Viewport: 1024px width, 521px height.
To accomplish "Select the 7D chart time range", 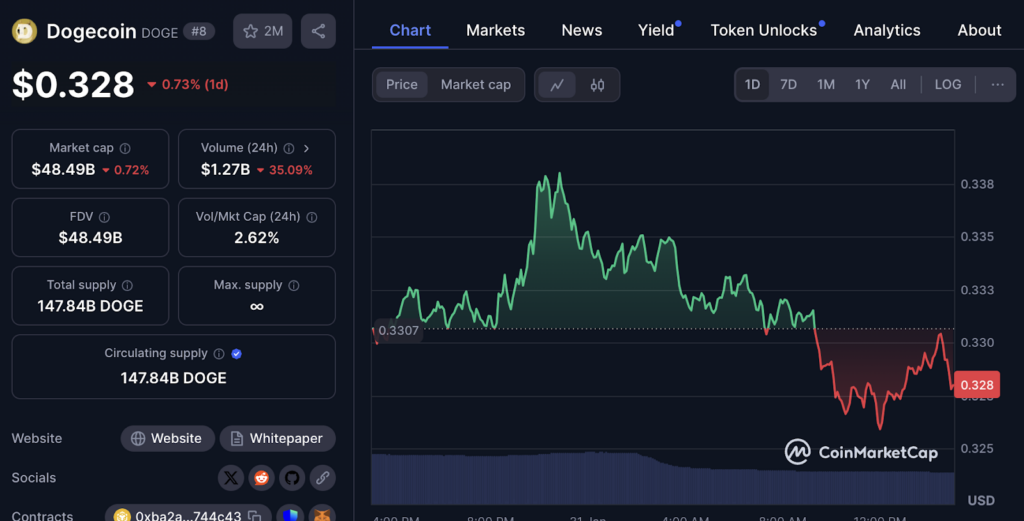I will 788,85.
